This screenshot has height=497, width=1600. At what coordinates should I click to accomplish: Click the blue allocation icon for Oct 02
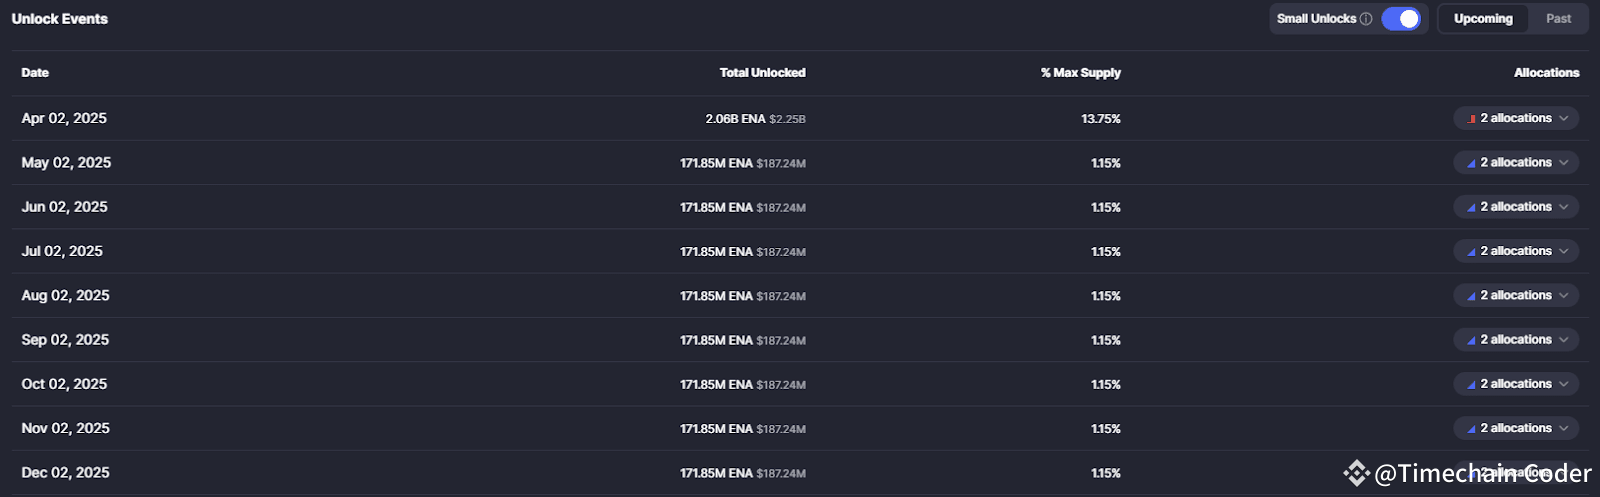coord(1472,385)
